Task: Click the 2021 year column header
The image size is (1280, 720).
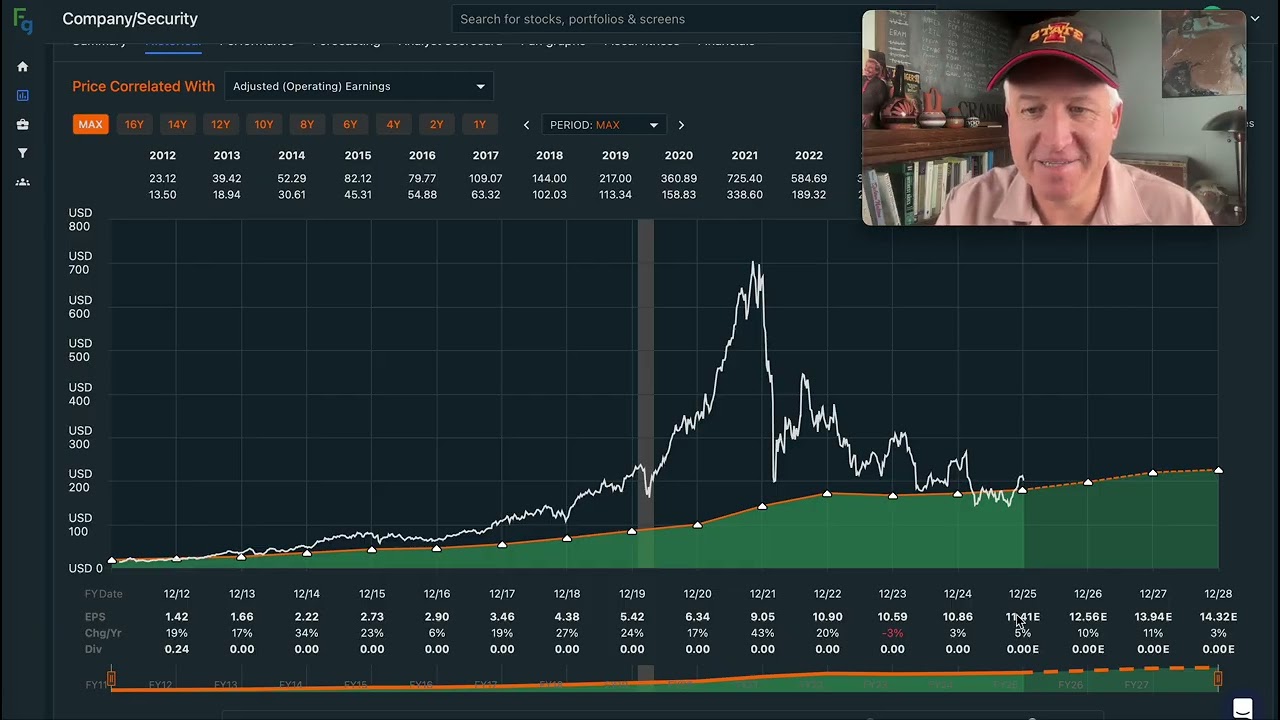Action: click(744, 155)
